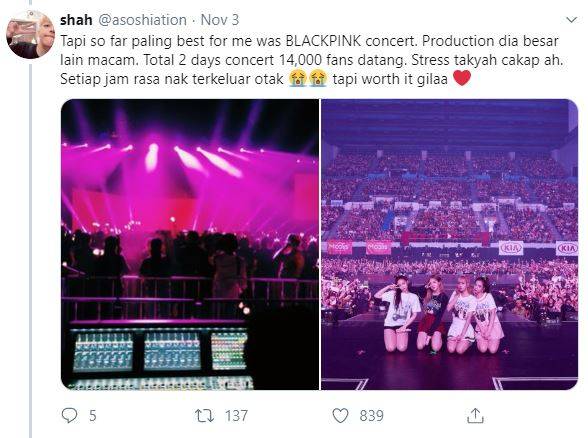
Task: Click the reply speech bubble icon
Action: coord(69,416)
